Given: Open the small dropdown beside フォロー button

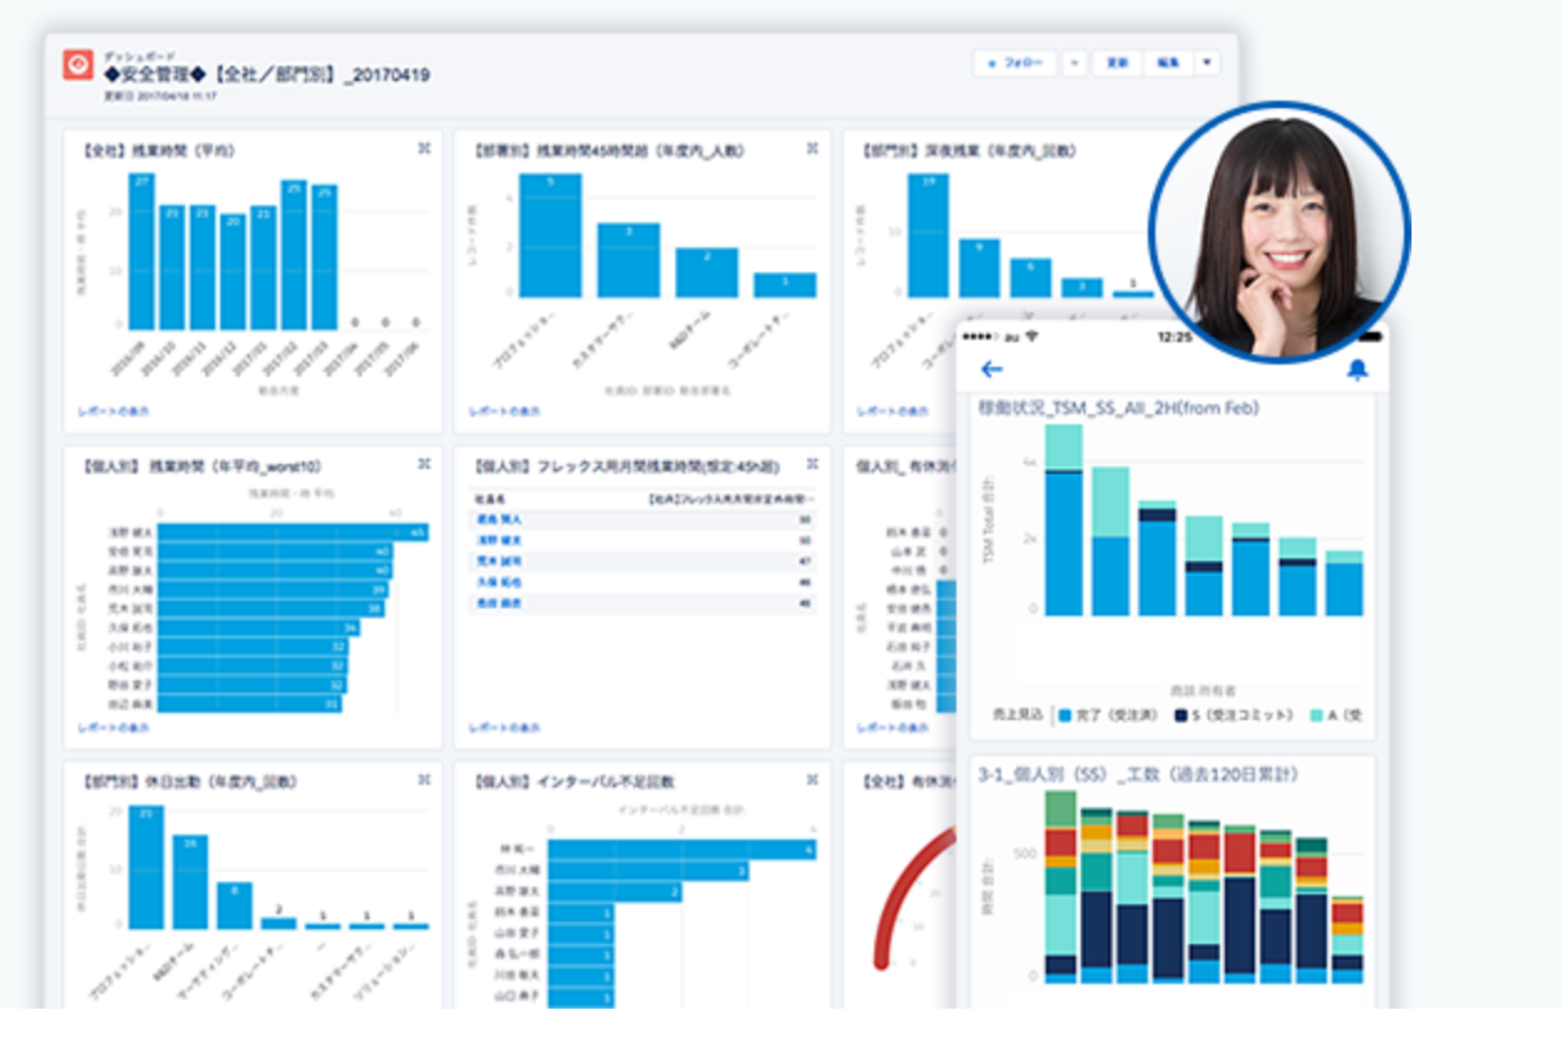Looking at the screenshot, I should point(1074,63).
